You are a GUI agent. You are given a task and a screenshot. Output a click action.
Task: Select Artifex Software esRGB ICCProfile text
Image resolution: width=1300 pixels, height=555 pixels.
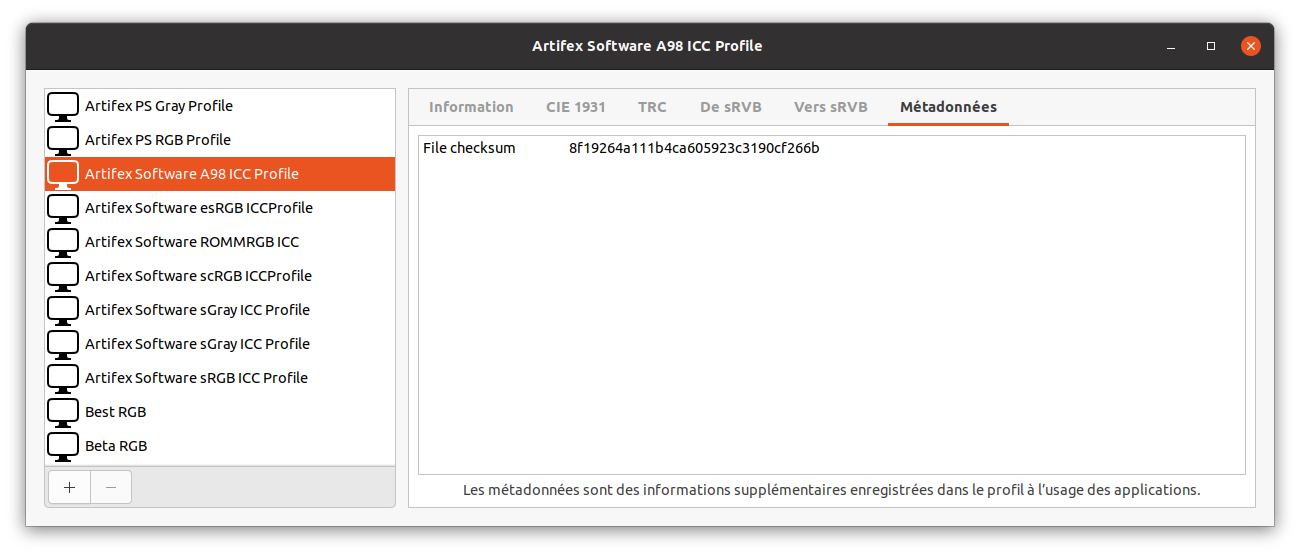coord(199,208)
